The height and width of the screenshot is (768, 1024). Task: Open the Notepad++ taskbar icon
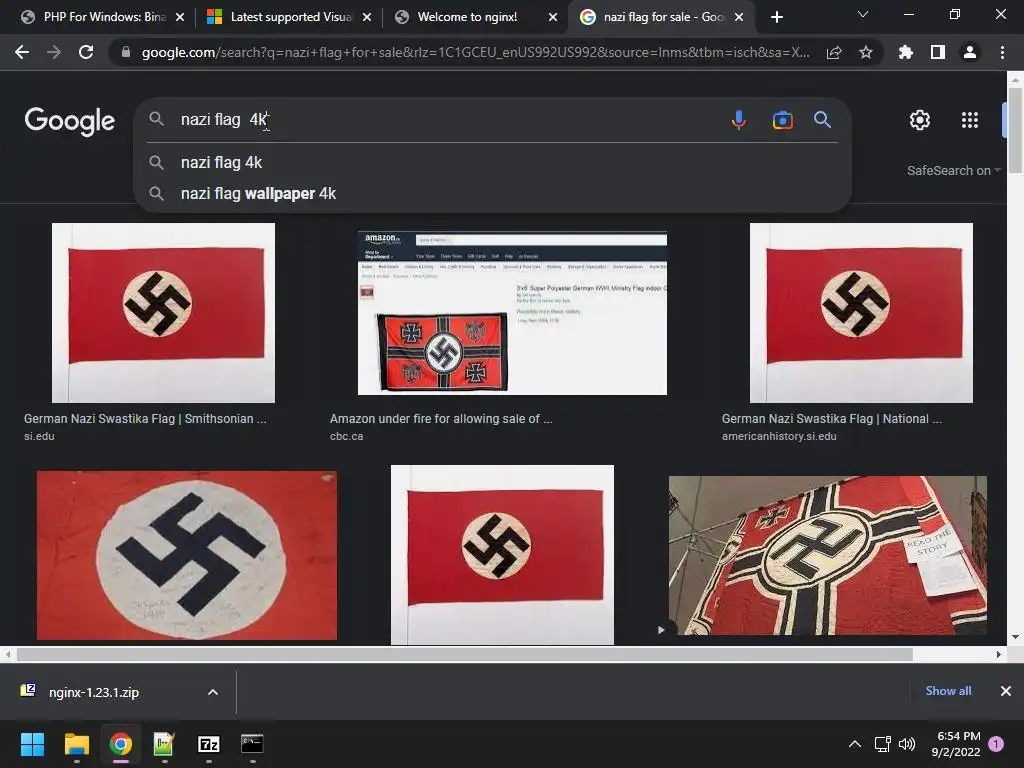(164, 744)
